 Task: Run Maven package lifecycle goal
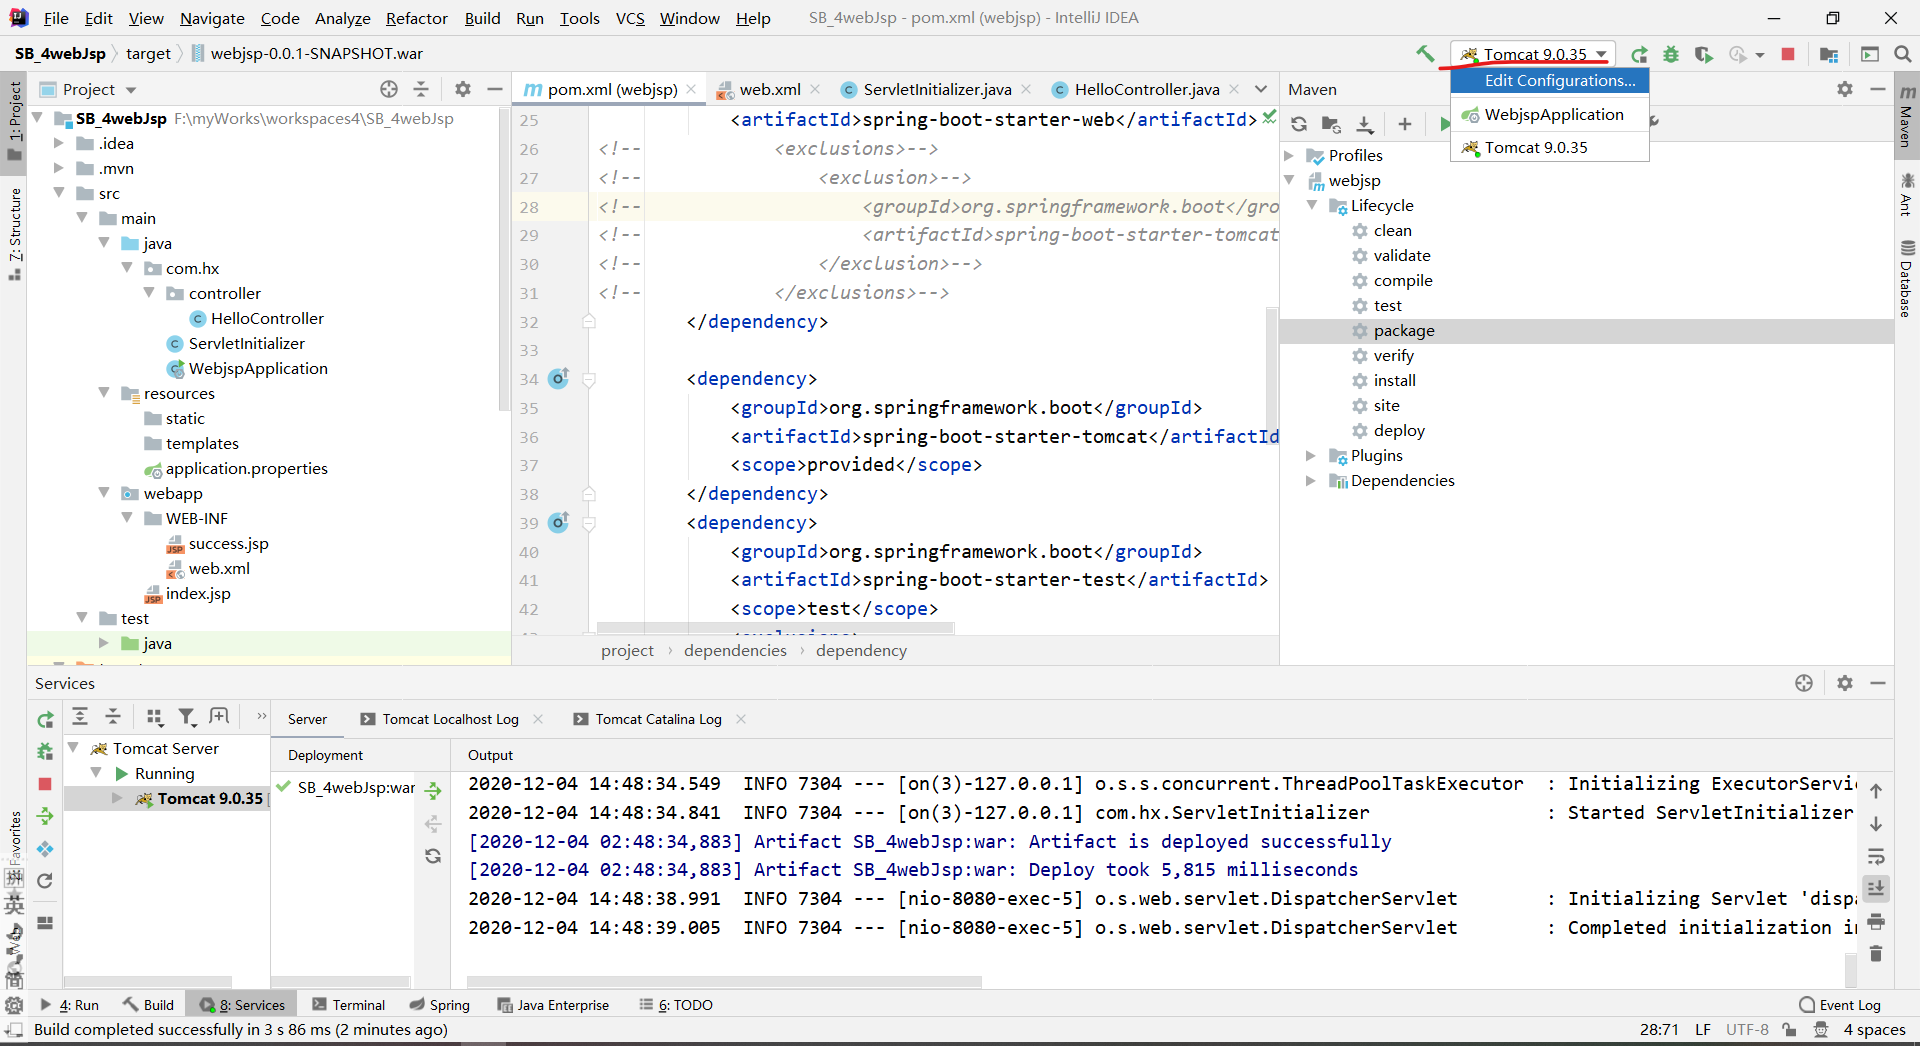(x=1403, y=330)
